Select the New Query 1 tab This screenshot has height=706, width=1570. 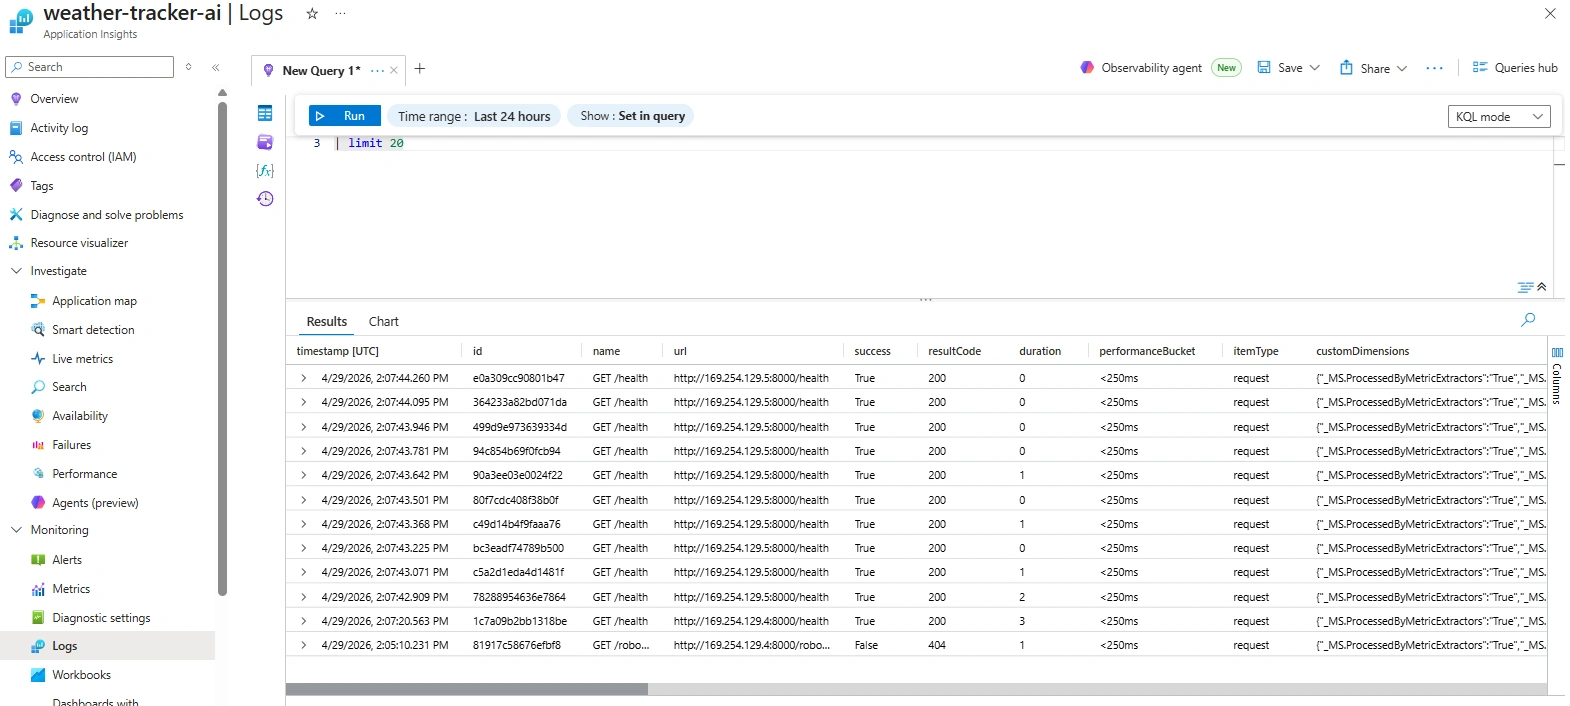pos(320,70)
